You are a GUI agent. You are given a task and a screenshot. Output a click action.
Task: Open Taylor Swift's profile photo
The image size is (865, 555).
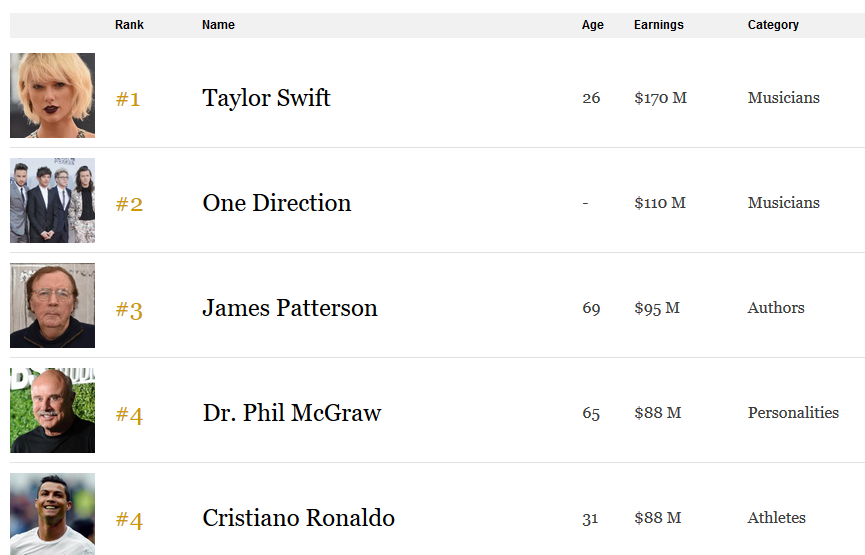coord(52,95)
